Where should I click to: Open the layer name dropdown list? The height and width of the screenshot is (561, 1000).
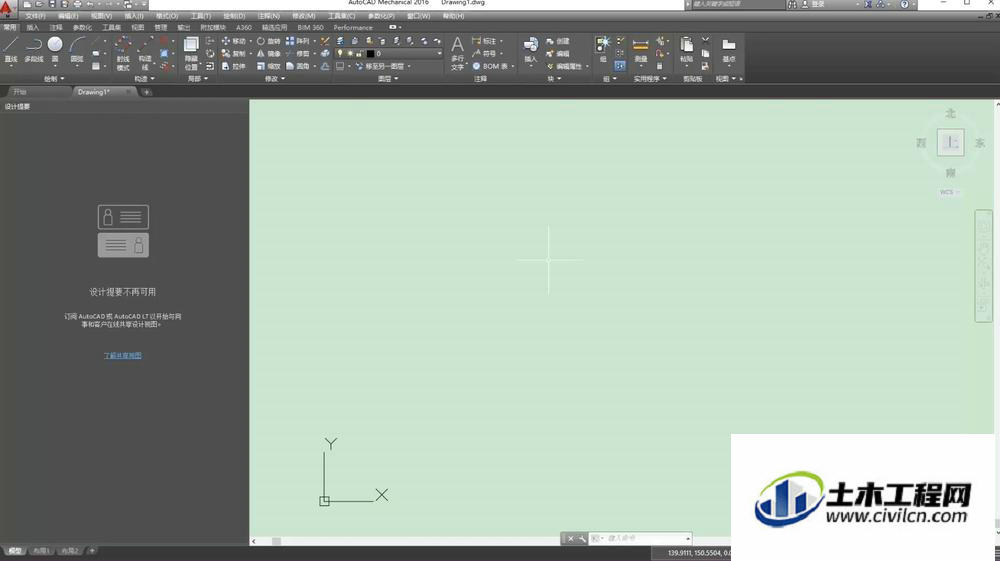pos(439,54)
